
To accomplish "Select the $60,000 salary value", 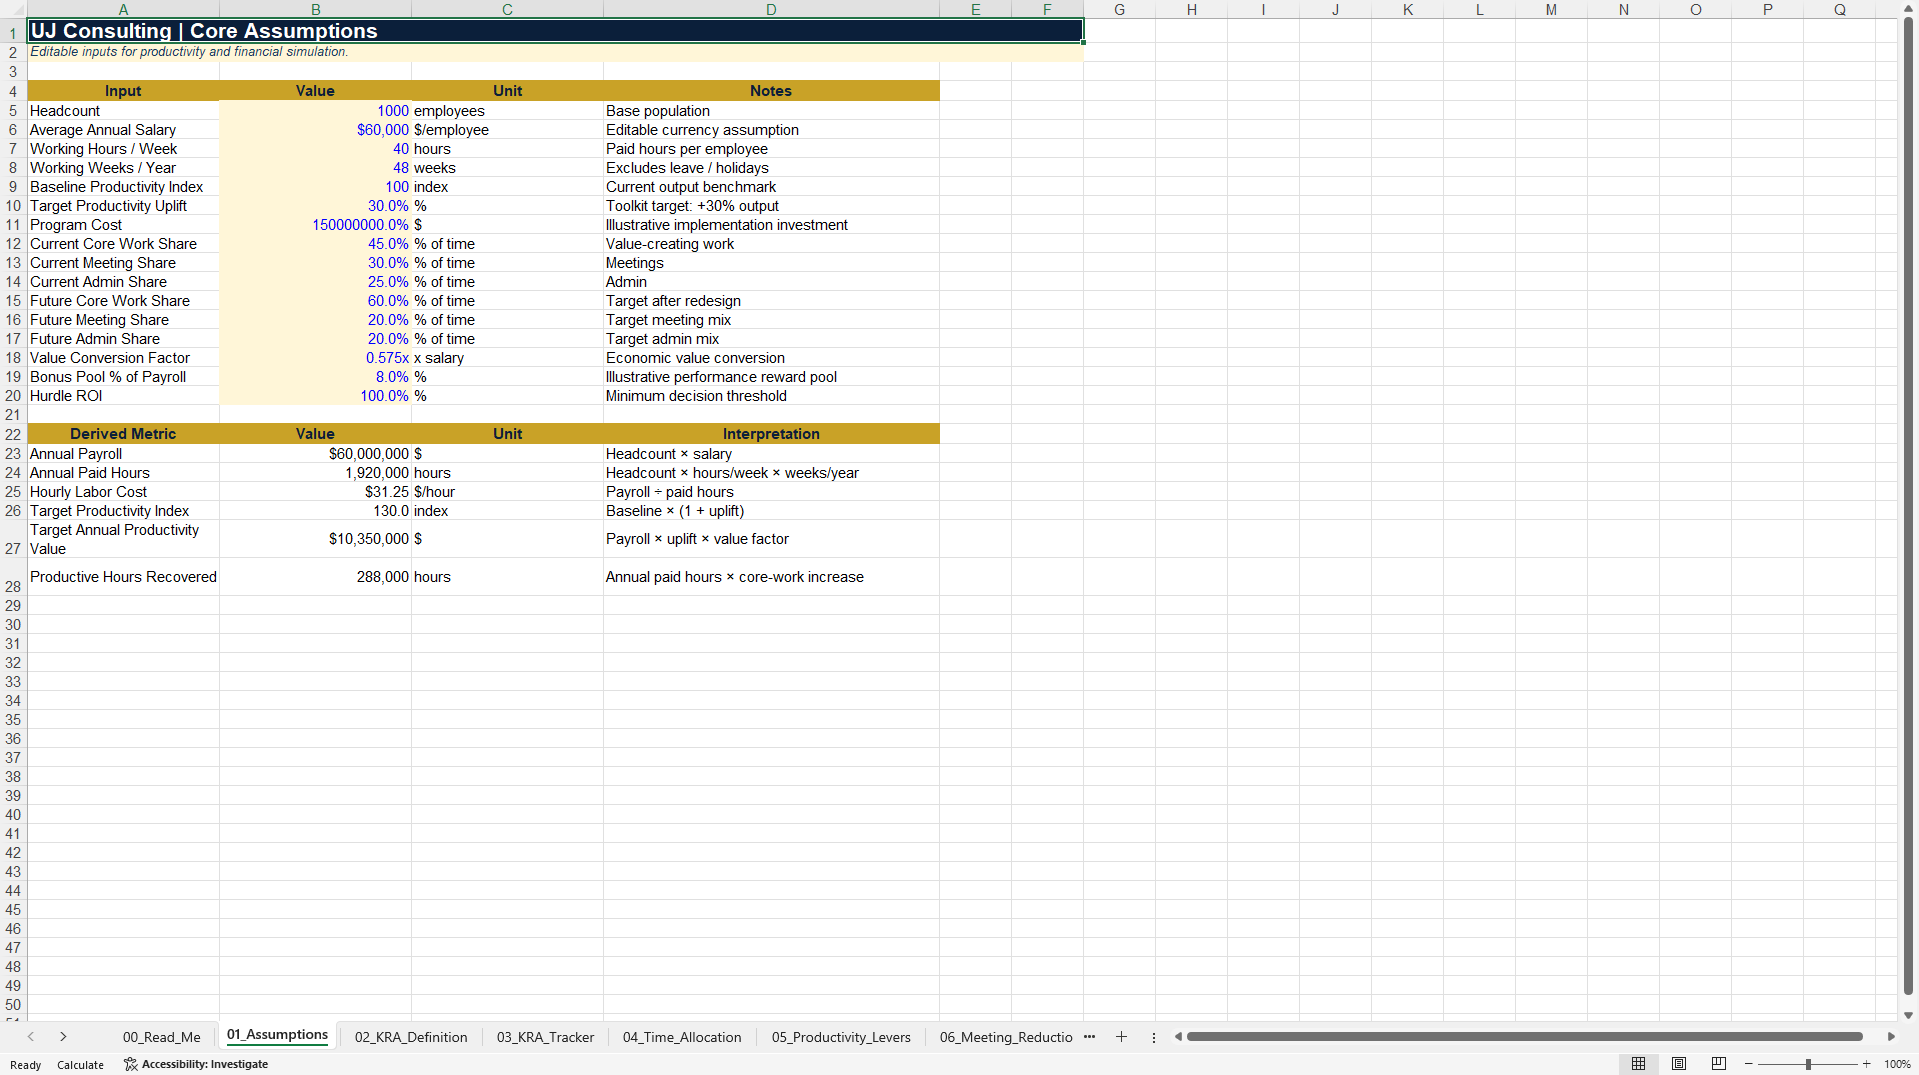I will [315, 130].
